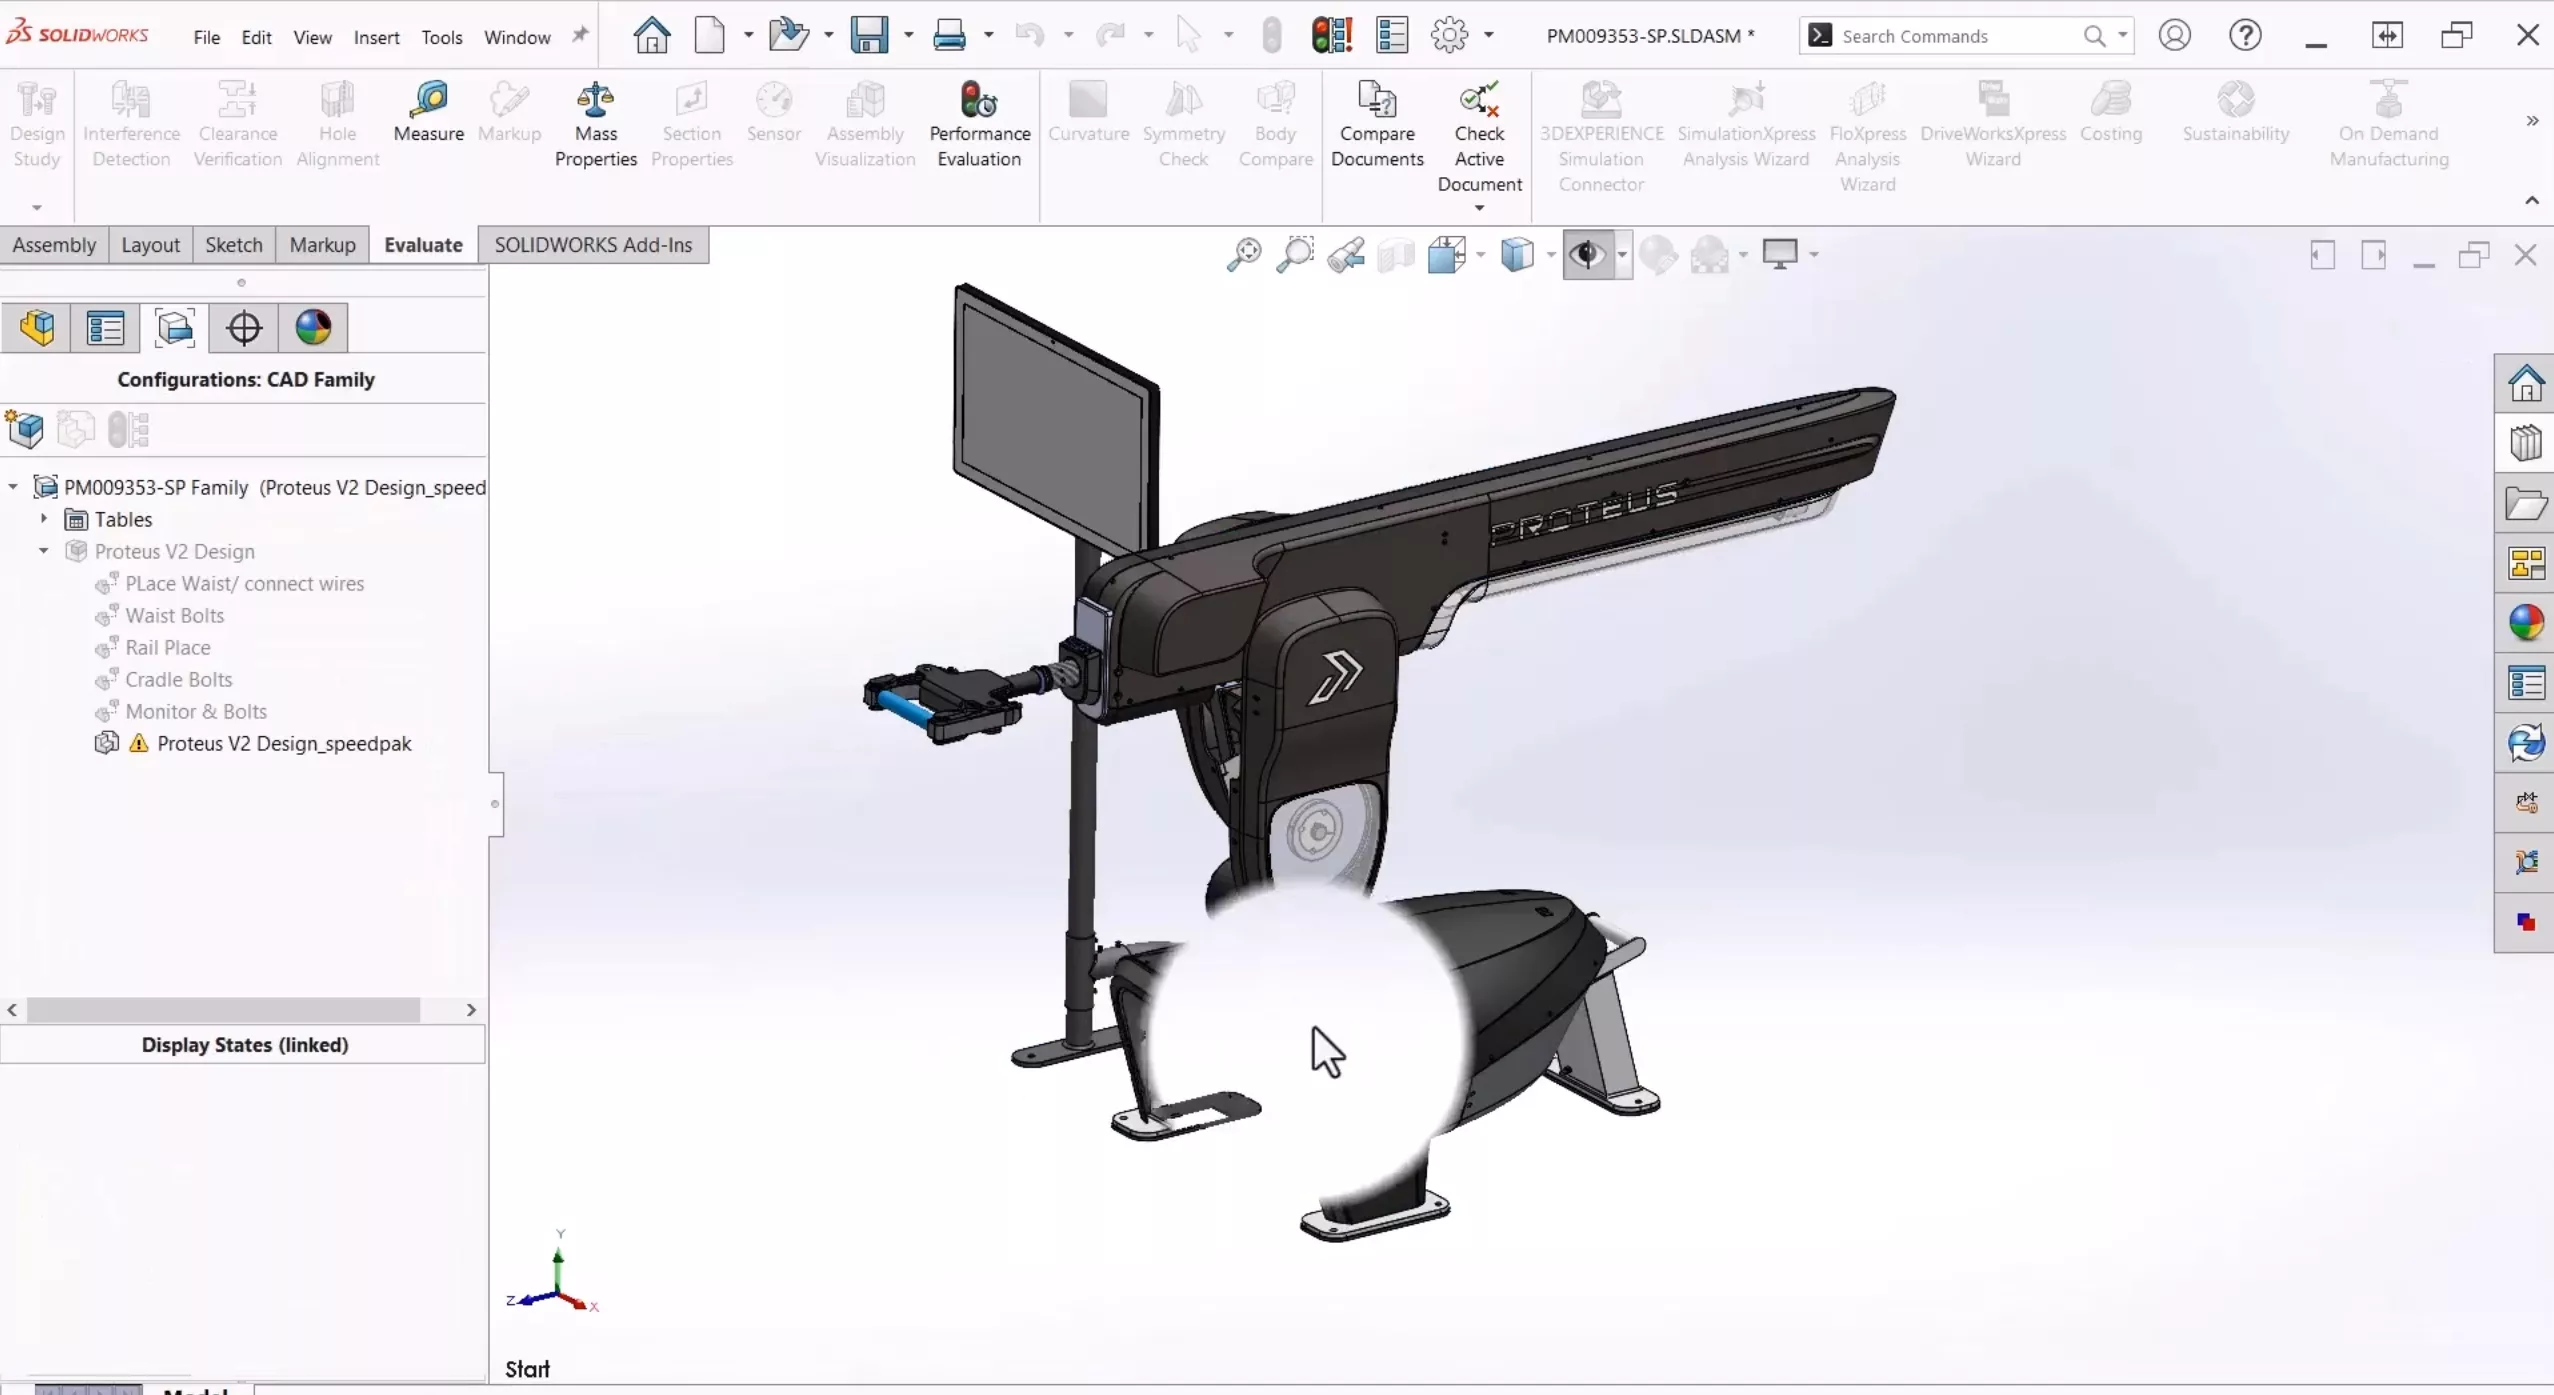Open Compare Documents tool

pyautogui.click(x=1377, y=126)
